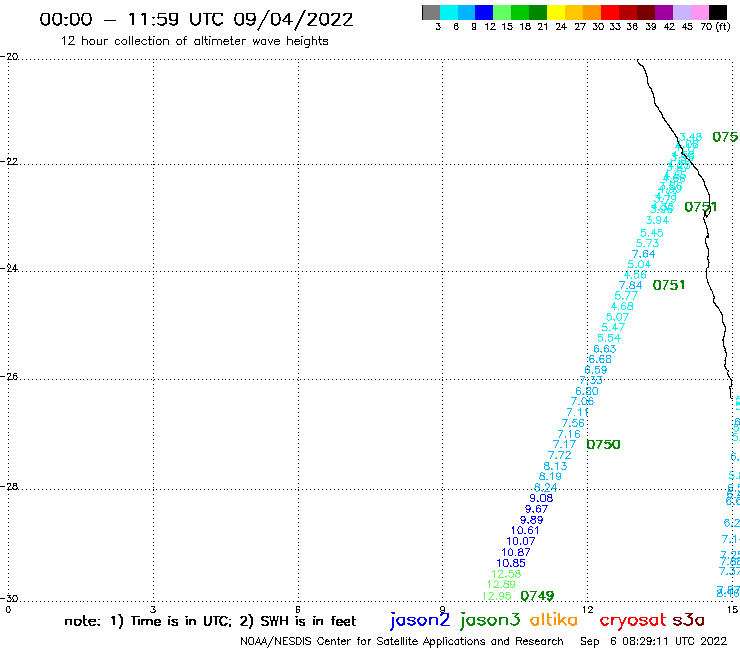Click the jason3 satellite label
740x650 pixels.
490,621
